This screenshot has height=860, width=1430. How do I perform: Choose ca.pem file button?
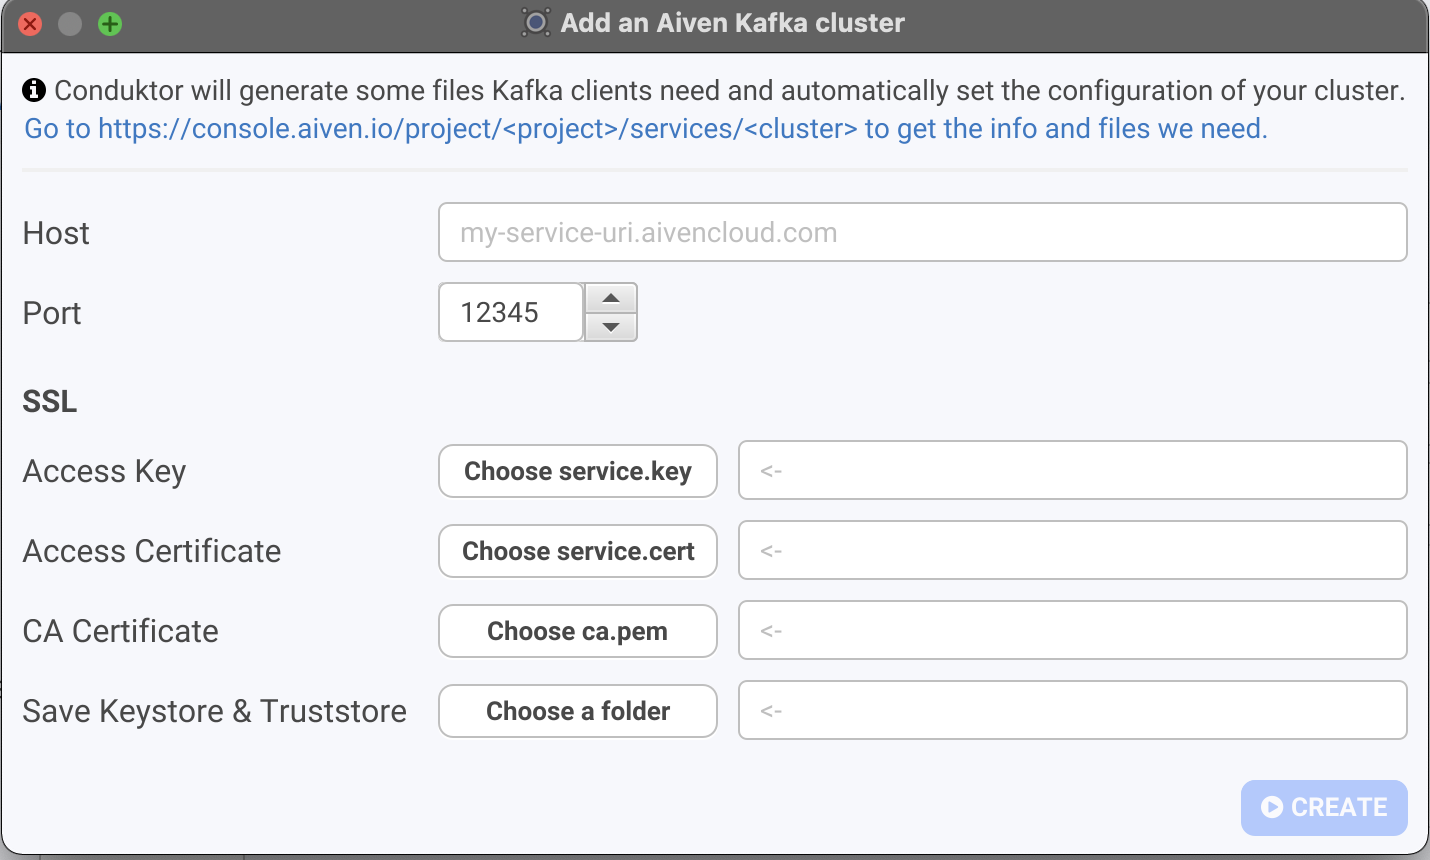(578, 631)
